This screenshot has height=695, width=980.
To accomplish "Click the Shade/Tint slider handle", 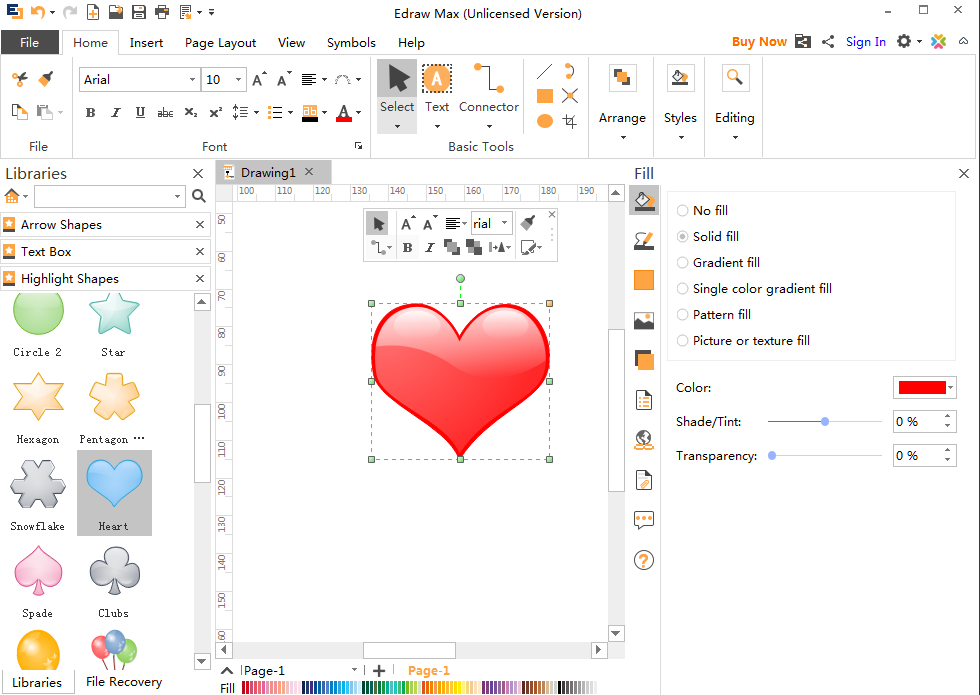I will pyautogui.click(x=825, y=422).
